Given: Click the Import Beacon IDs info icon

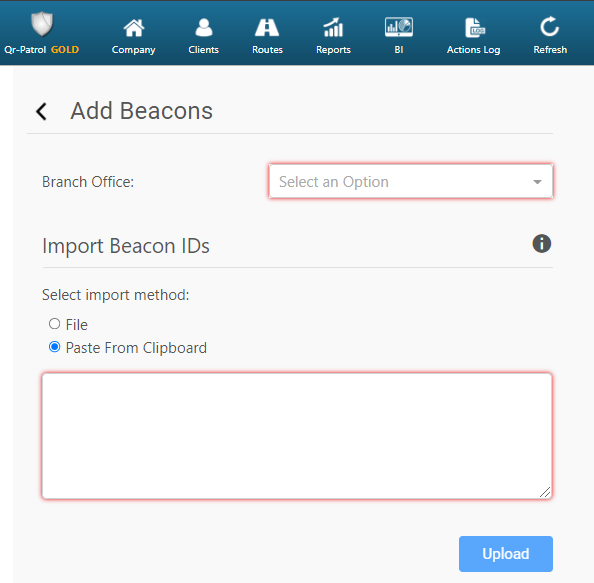Looking at the screenshot, I should [x=542, y=244].
